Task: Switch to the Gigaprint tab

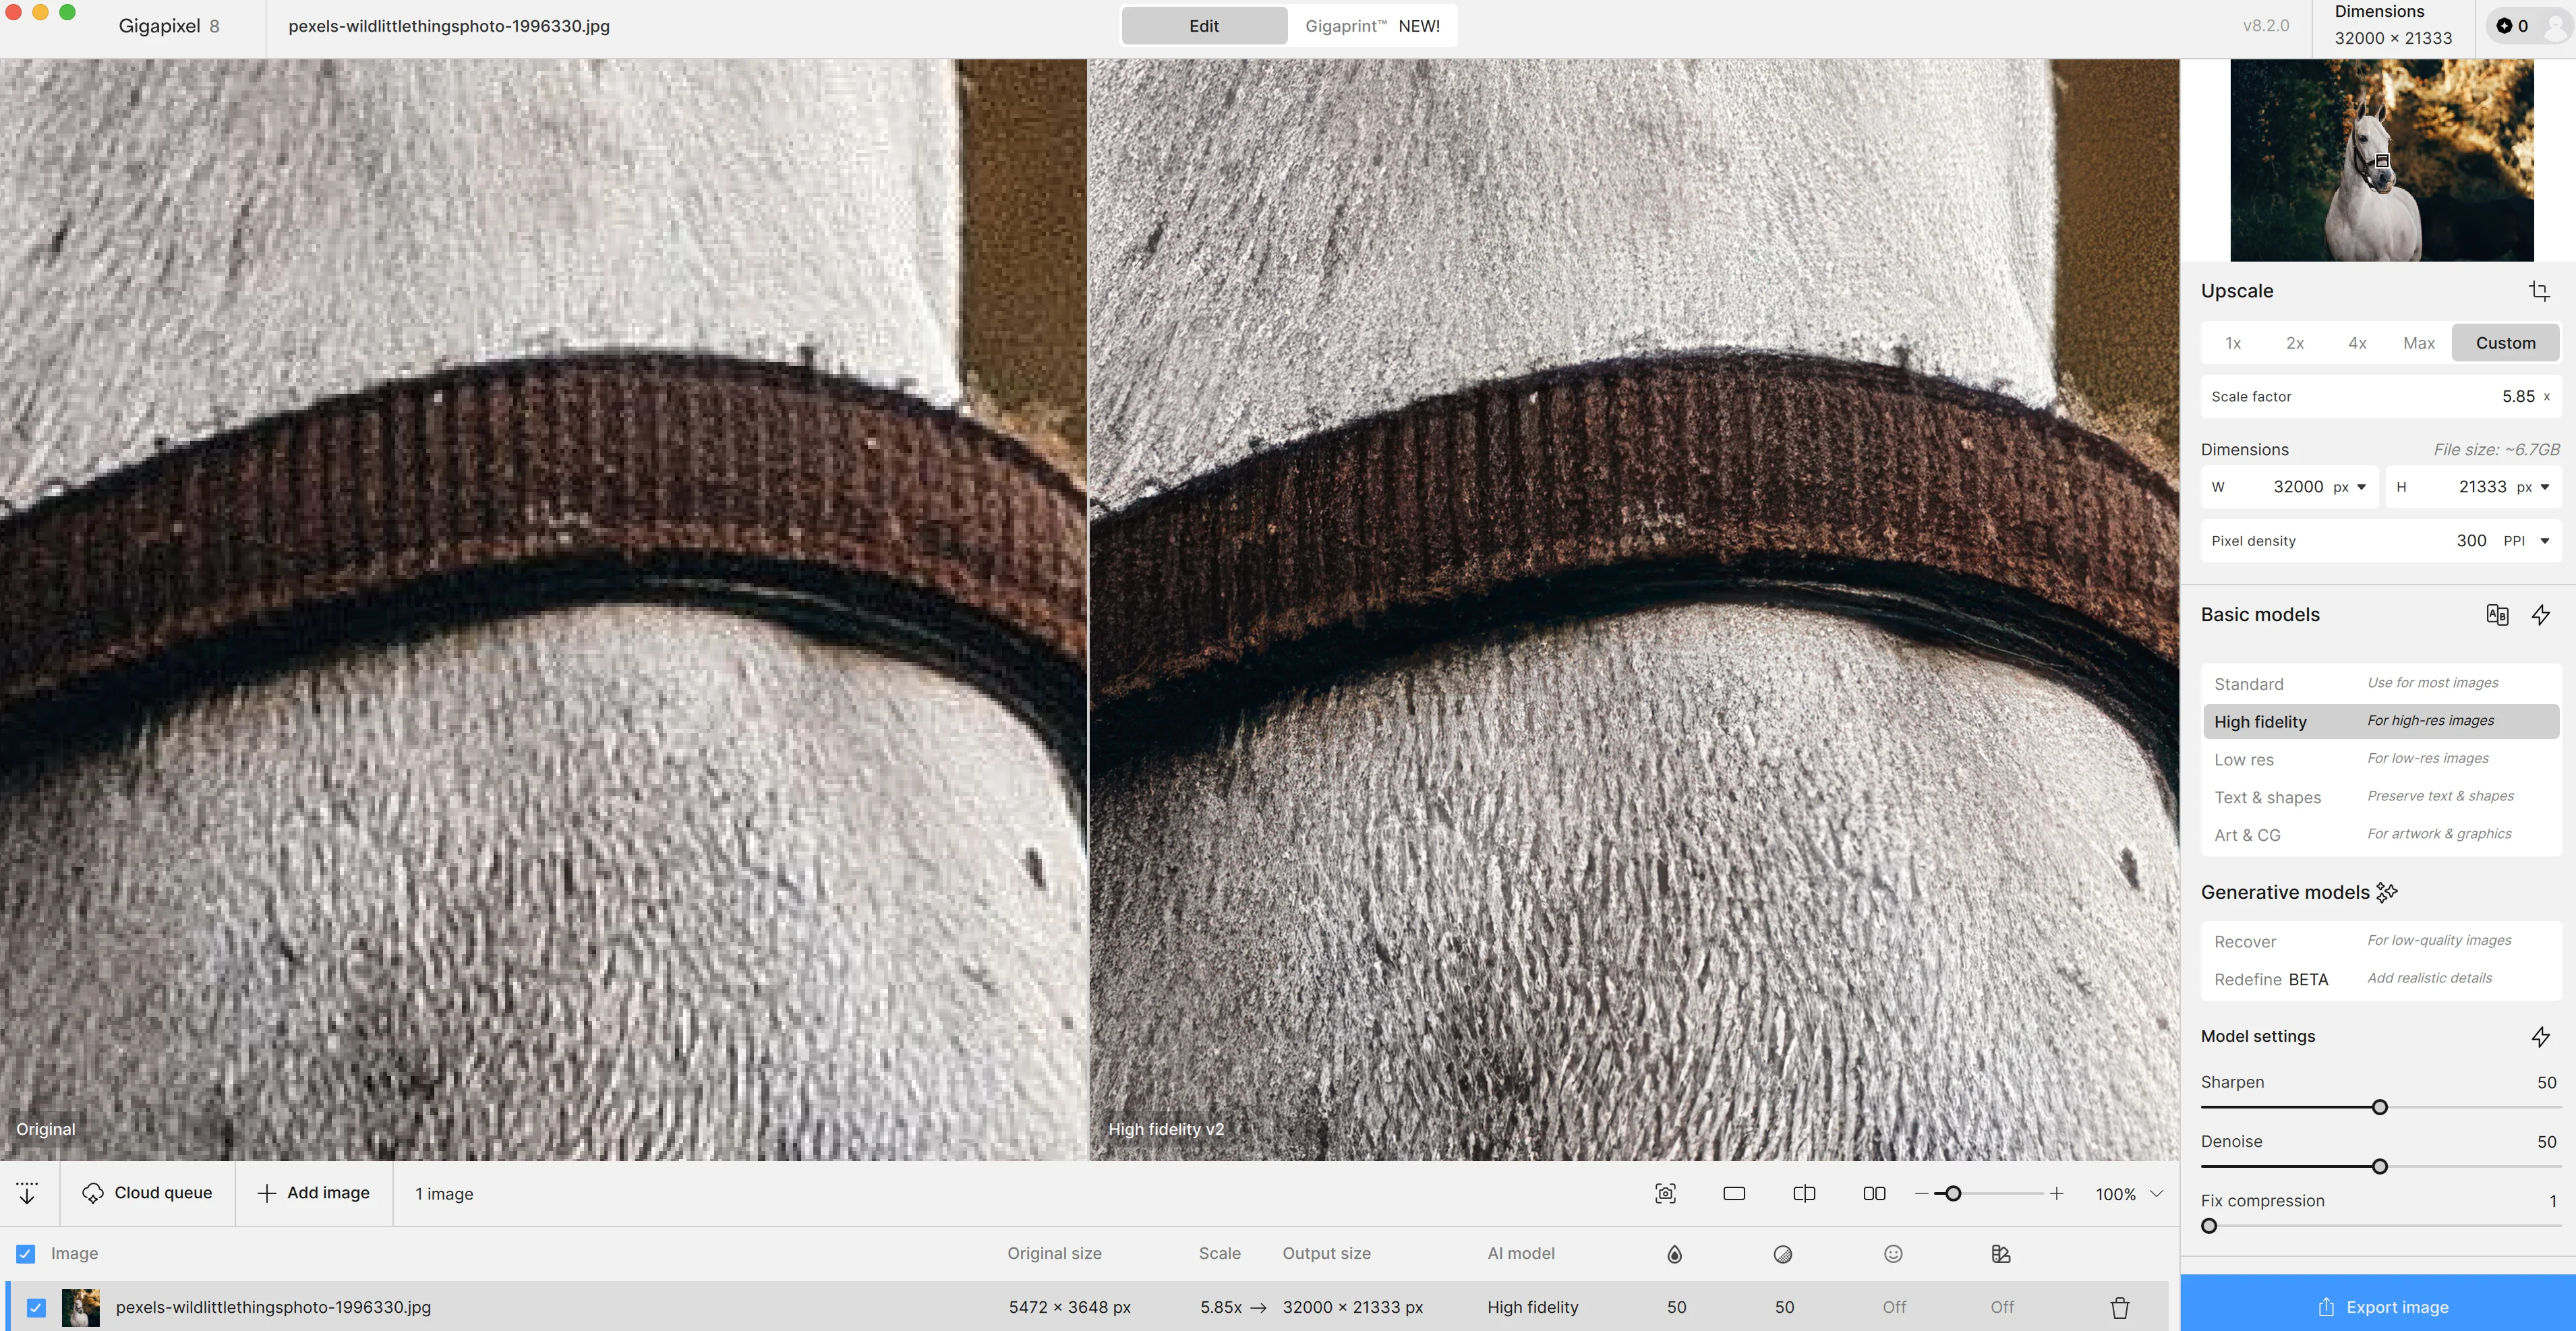Action: click(1371, 26)
